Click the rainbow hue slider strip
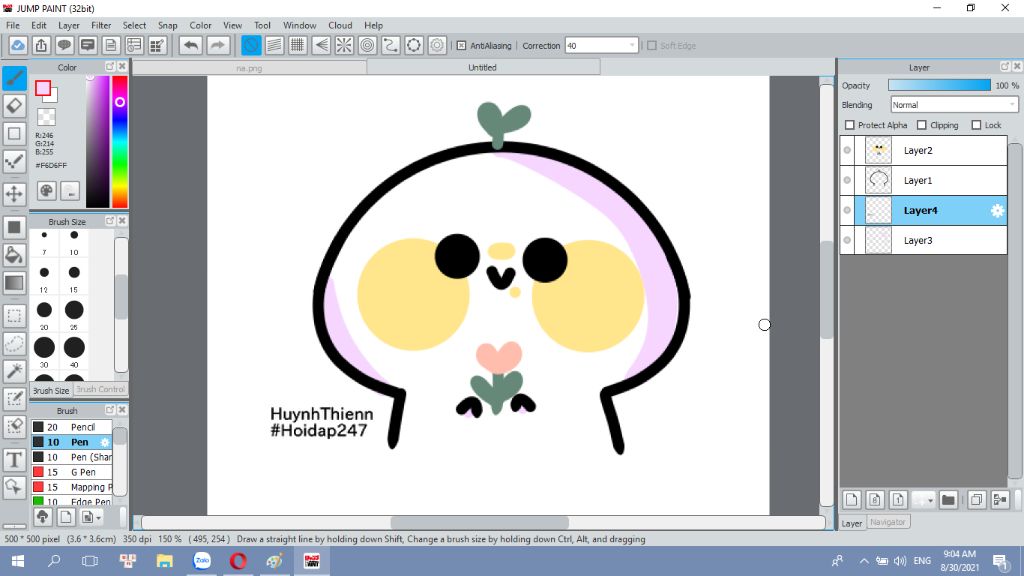 pyautogui.click(x=120, y=142)
